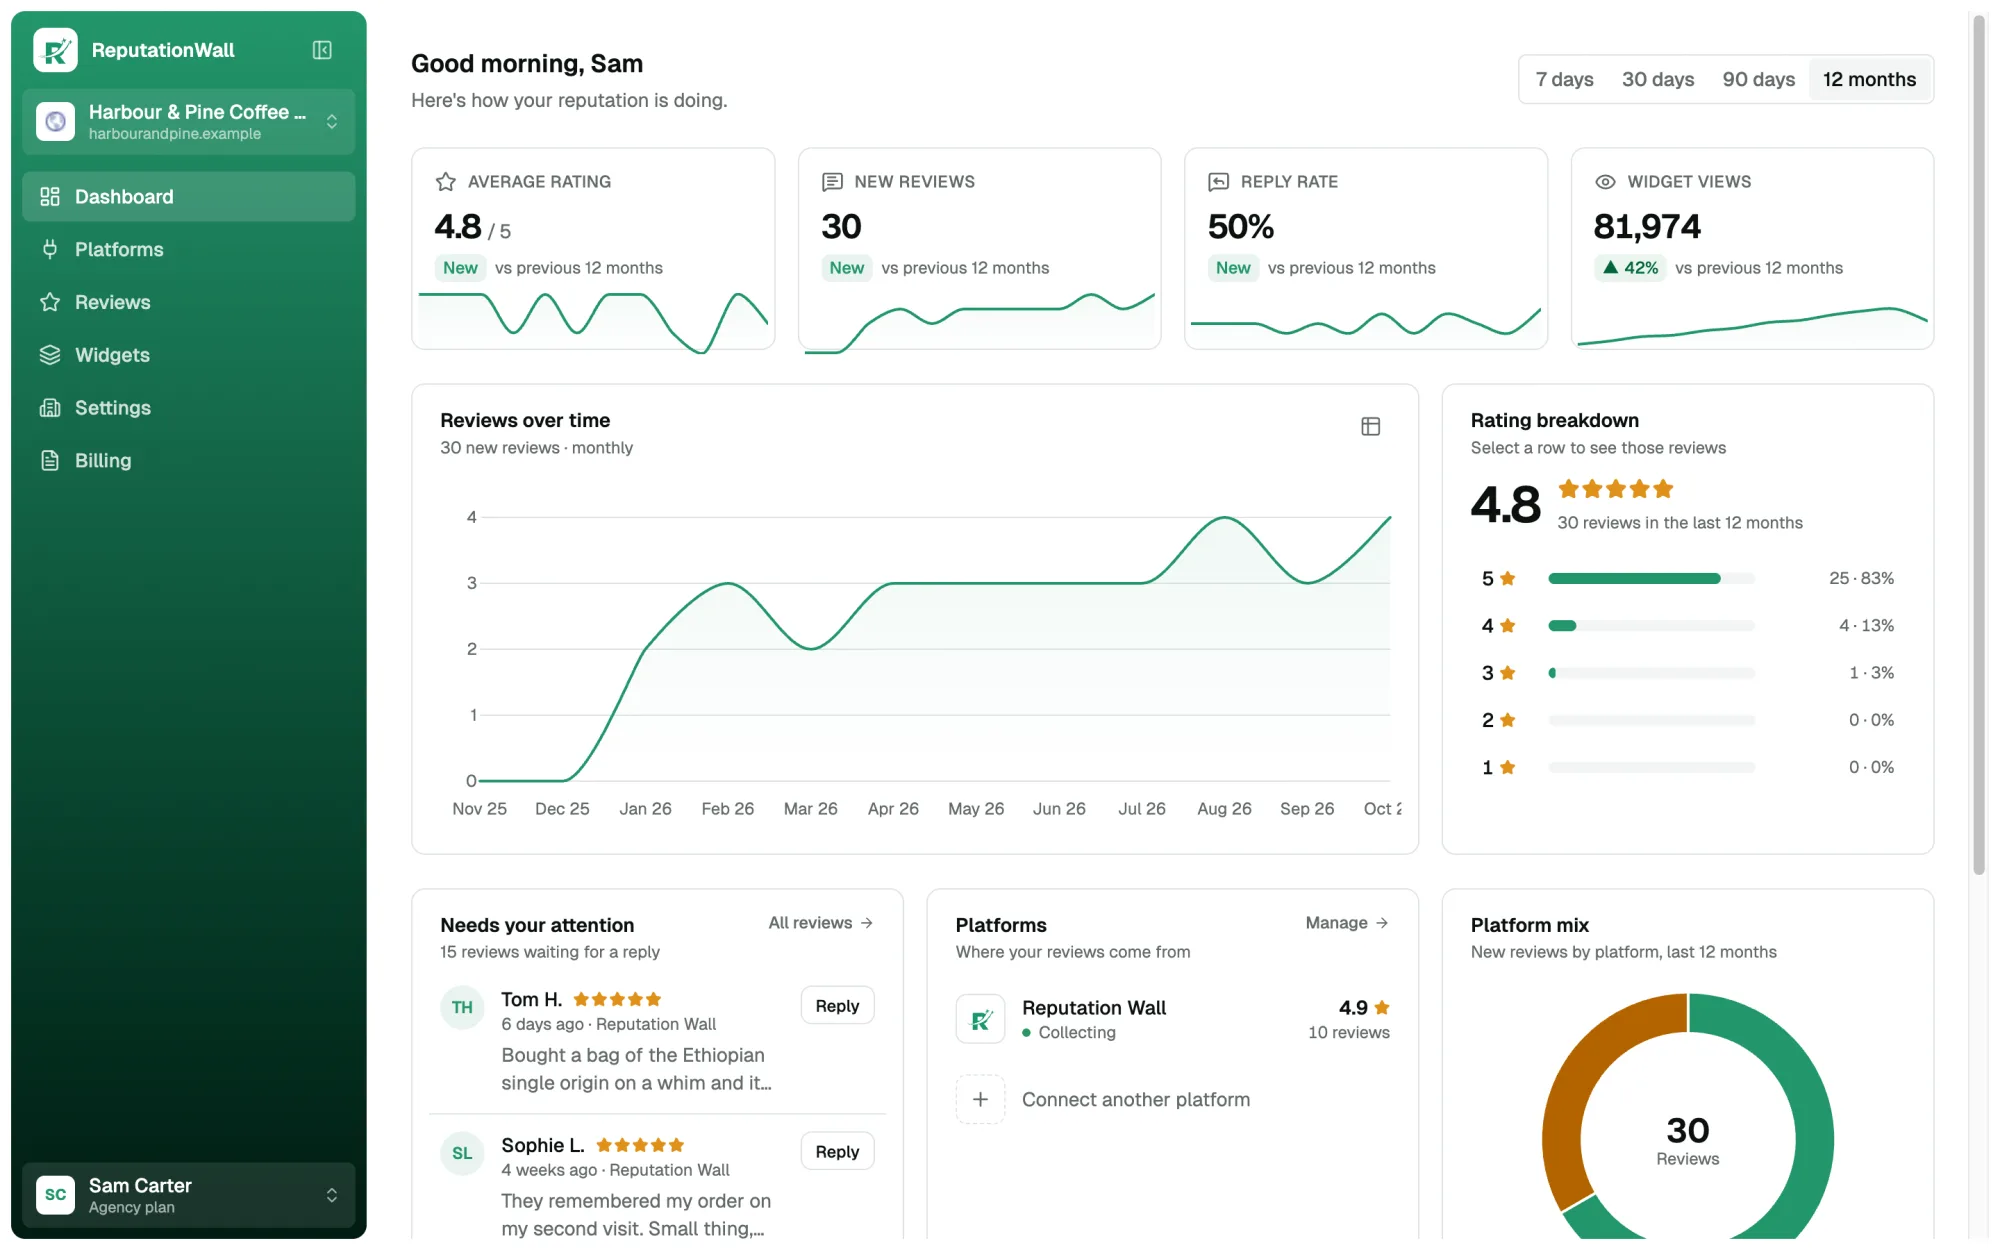
Task: Toggle the Reviews over time table view
Action: [x=1371, y=427]
